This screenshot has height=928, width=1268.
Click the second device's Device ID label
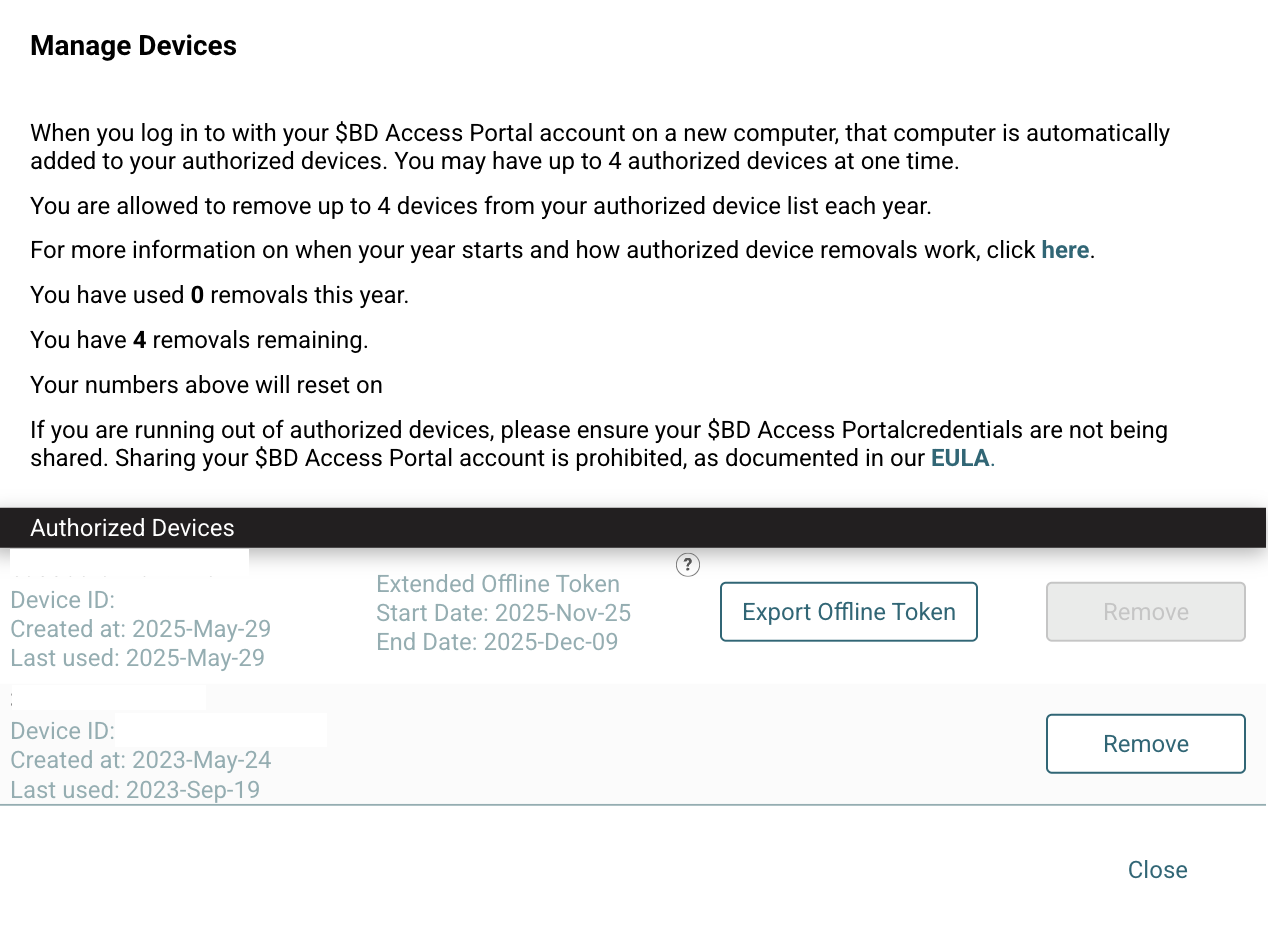pos(63,731)
